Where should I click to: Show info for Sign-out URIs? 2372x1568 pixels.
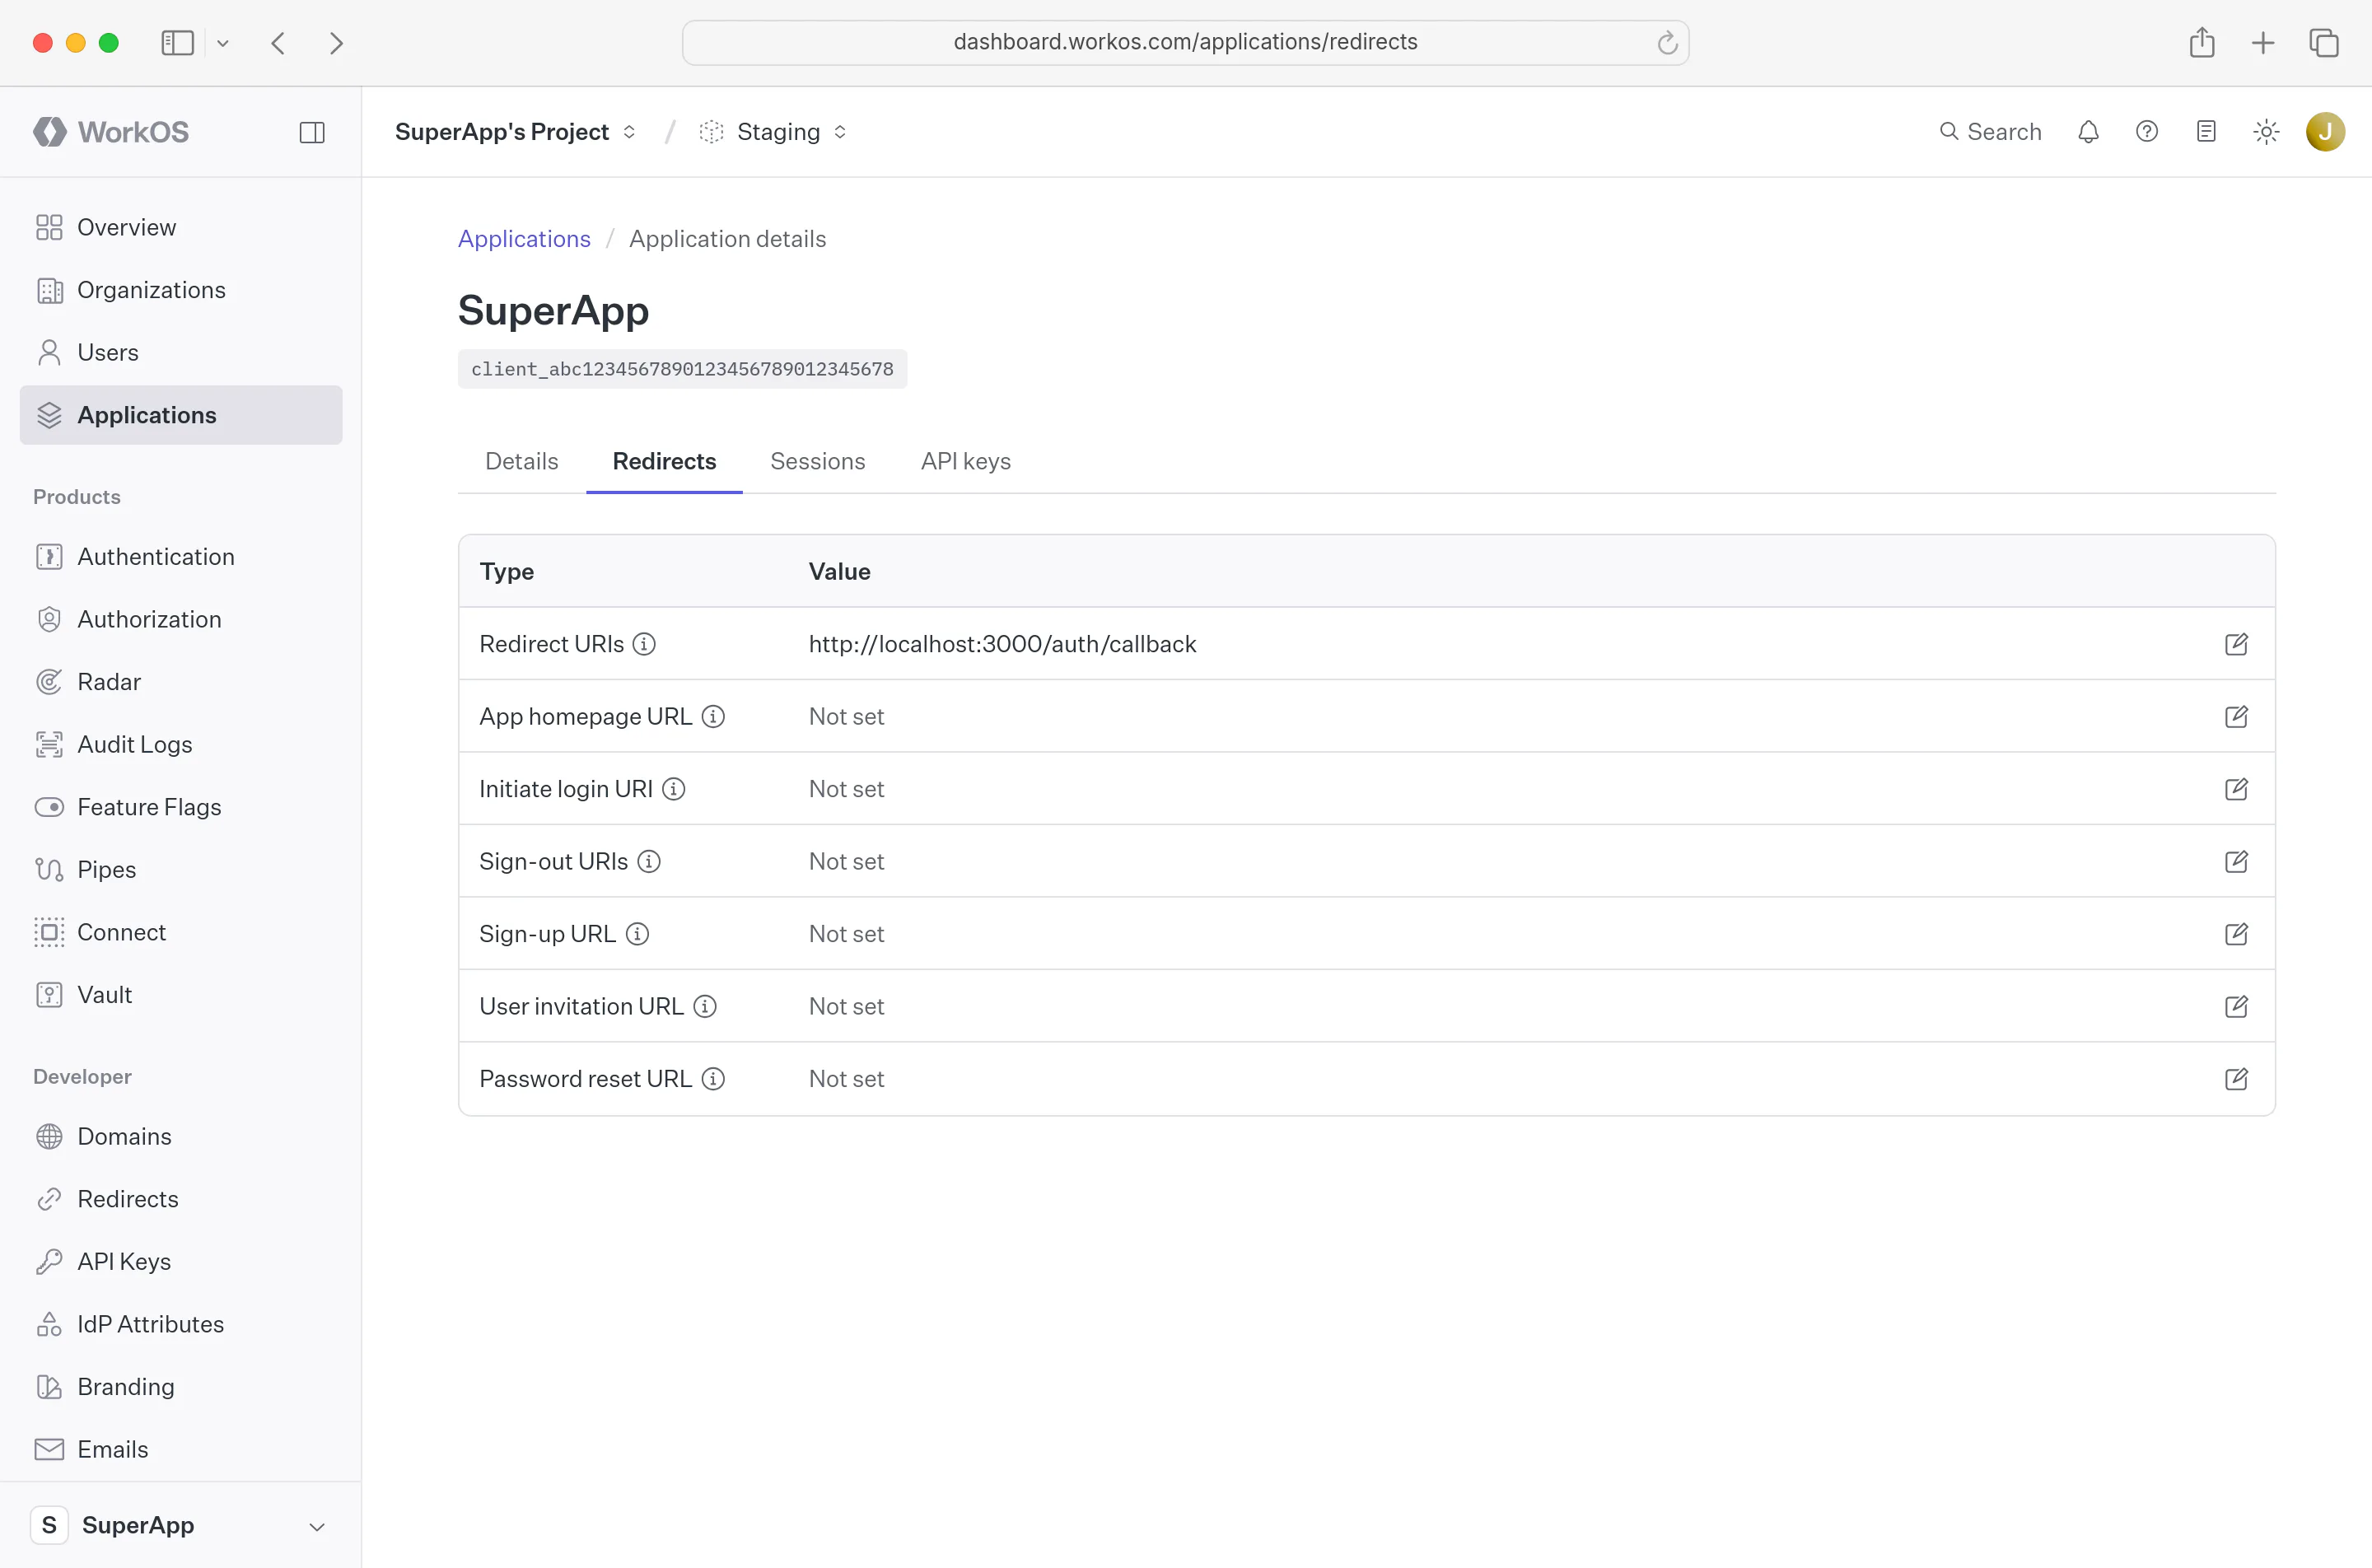(x=649, y=861)
